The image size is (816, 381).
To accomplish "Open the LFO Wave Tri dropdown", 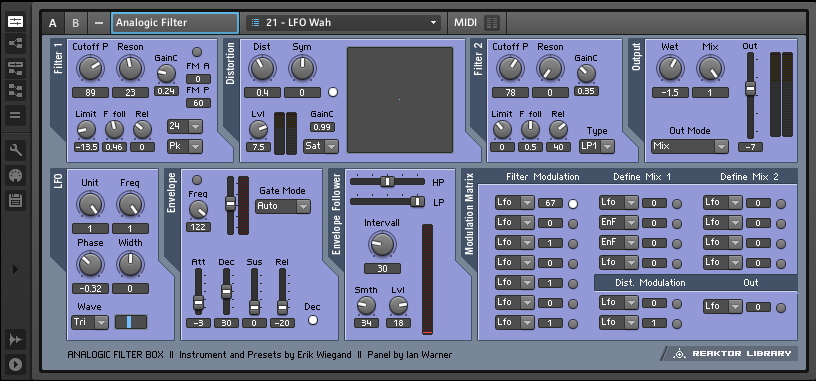I will point(90,322).
